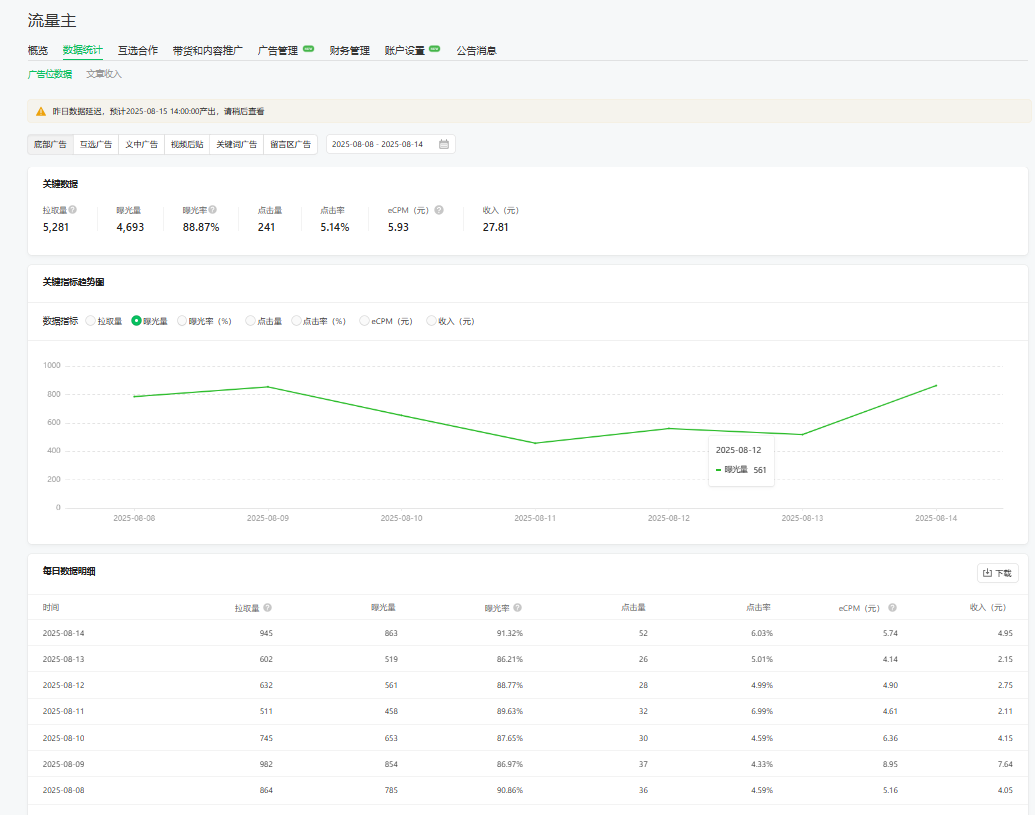This screenshot has height=815, width=1035.
Task: Choose the 曝光率（%）indicator radio button
Action: point(182,321)
